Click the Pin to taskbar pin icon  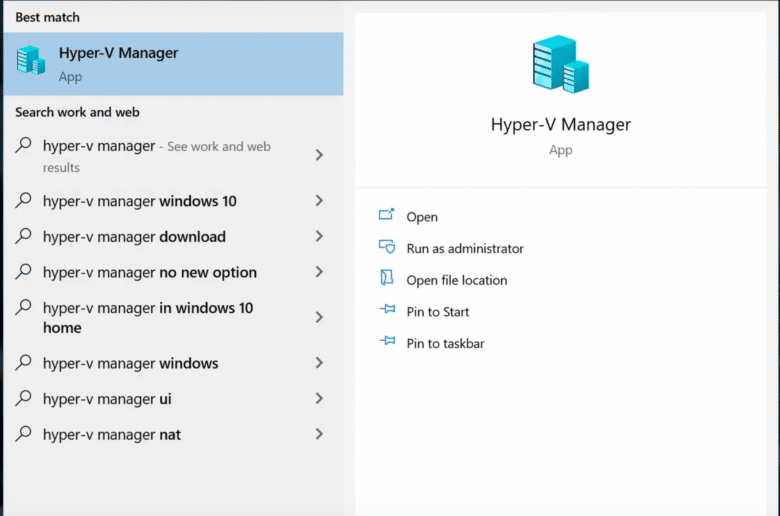point(387,341)
